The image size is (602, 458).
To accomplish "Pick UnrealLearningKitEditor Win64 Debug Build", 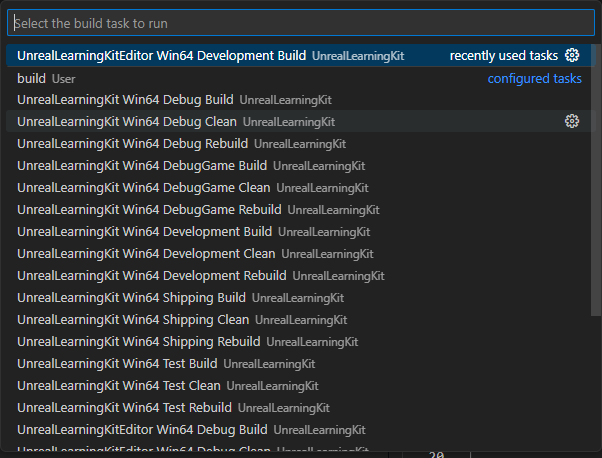I will click(x=301, y=430).
